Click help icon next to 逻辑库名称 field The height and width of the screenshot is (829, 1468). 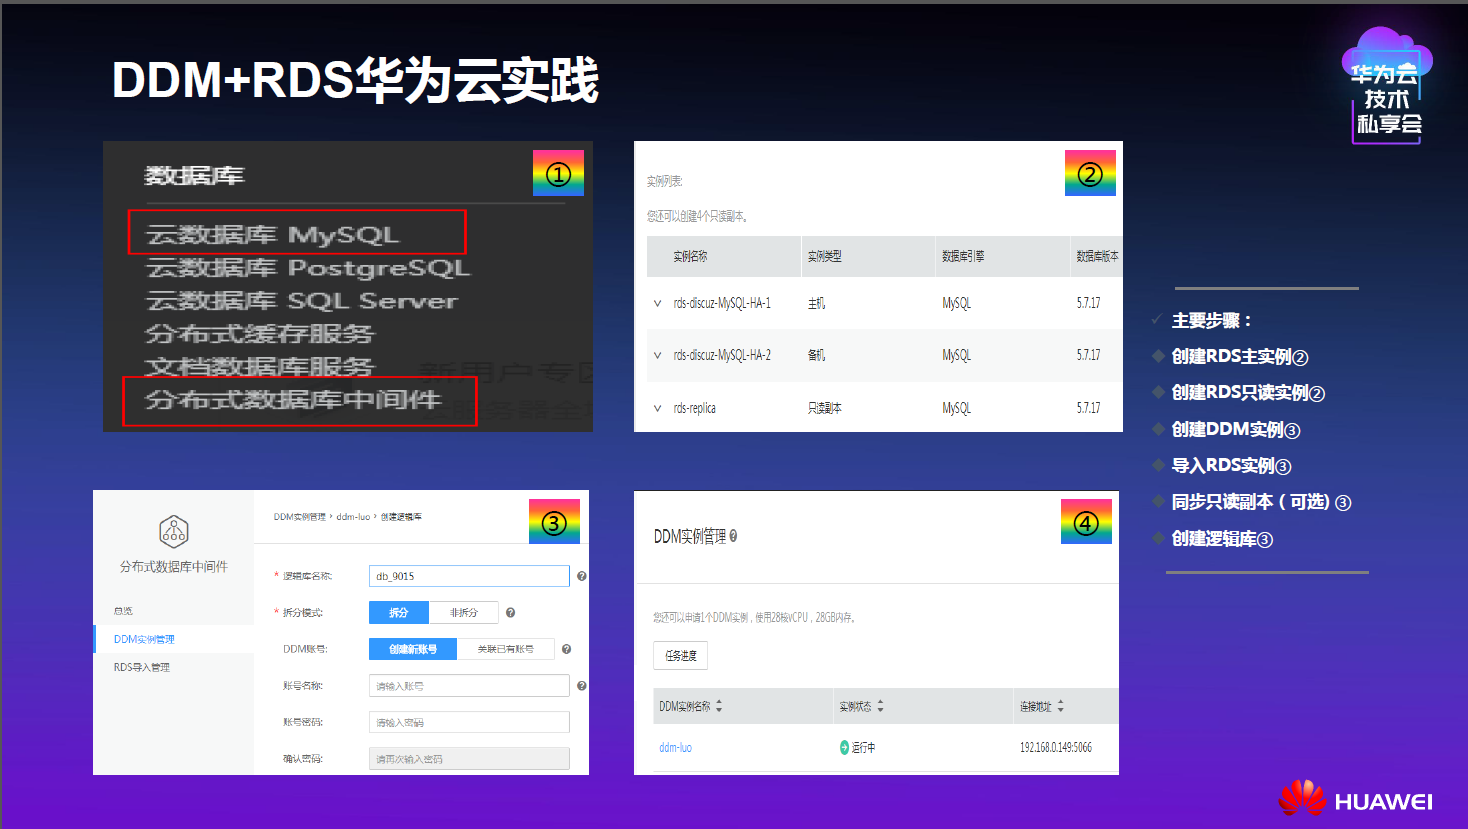tap(582, 576)
